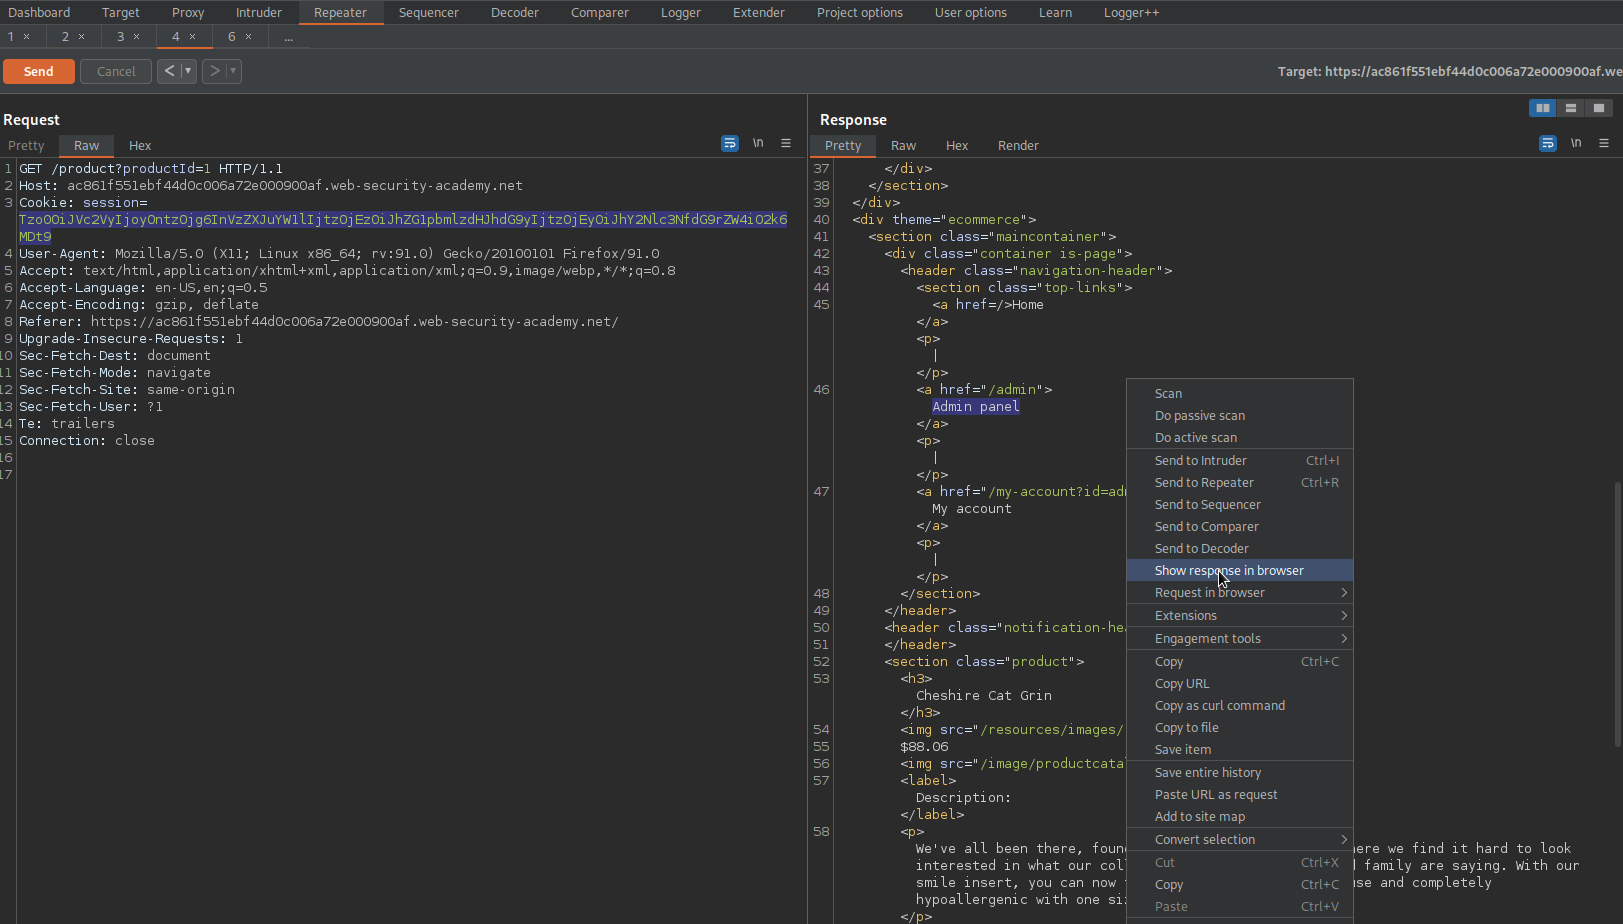Screen dimensions: 1623x924
Task: Close Repeater tab 2
Action: (82, 37)
